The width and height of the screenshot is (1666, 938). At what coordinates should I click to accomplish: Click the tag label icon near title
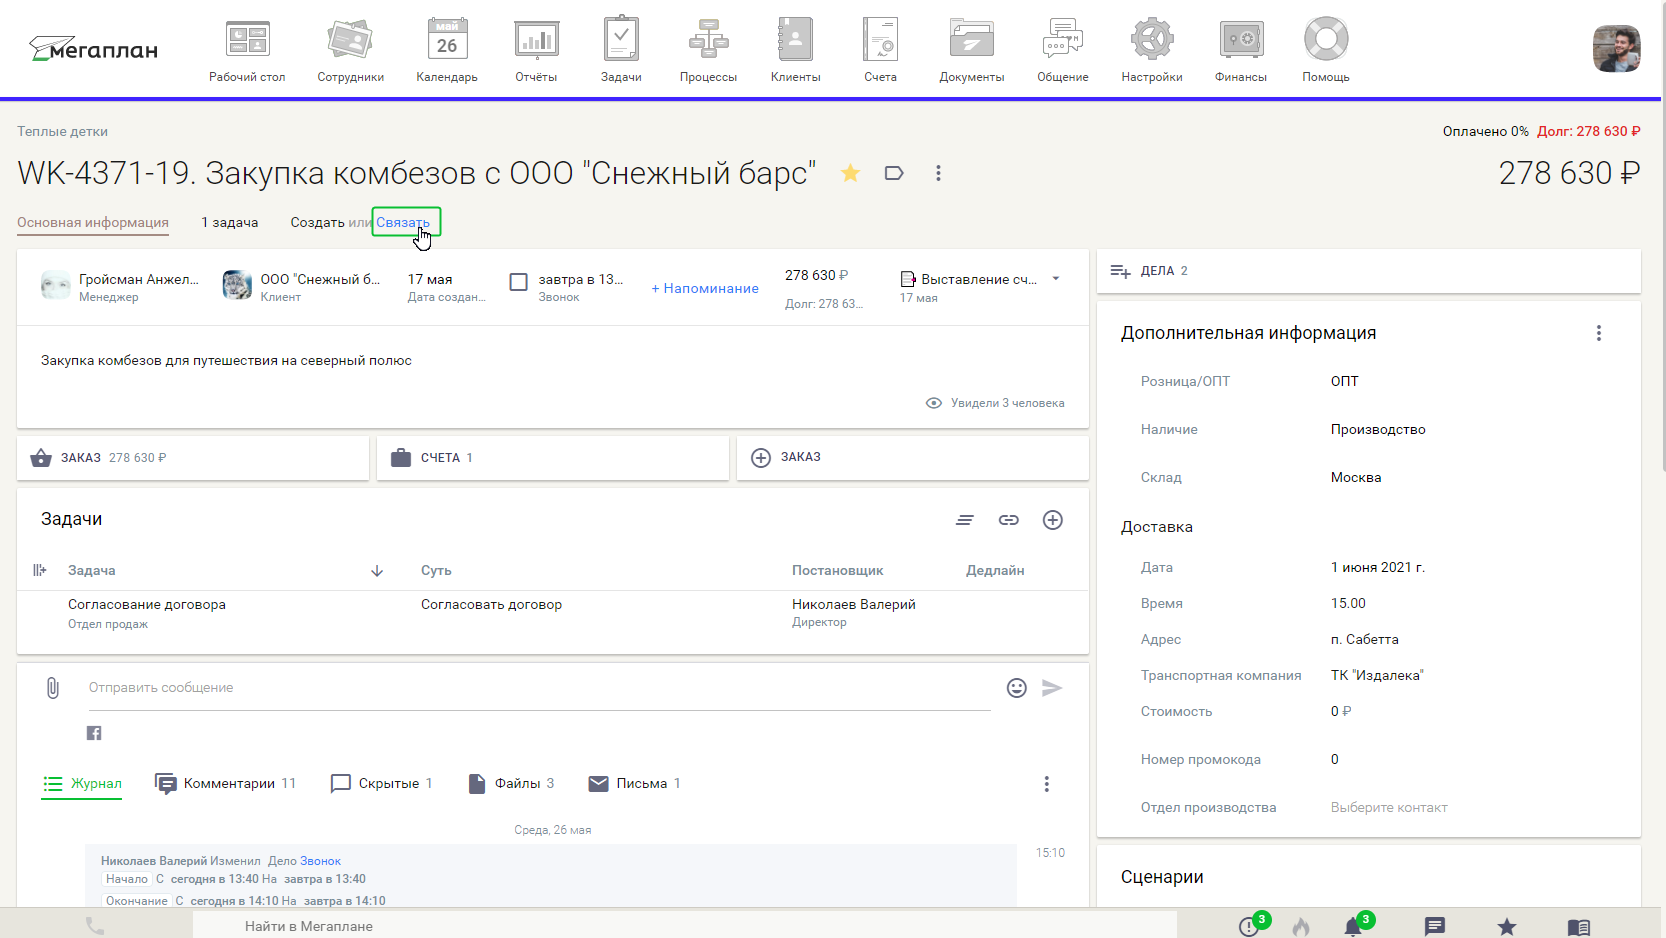(x=894, y=173)
